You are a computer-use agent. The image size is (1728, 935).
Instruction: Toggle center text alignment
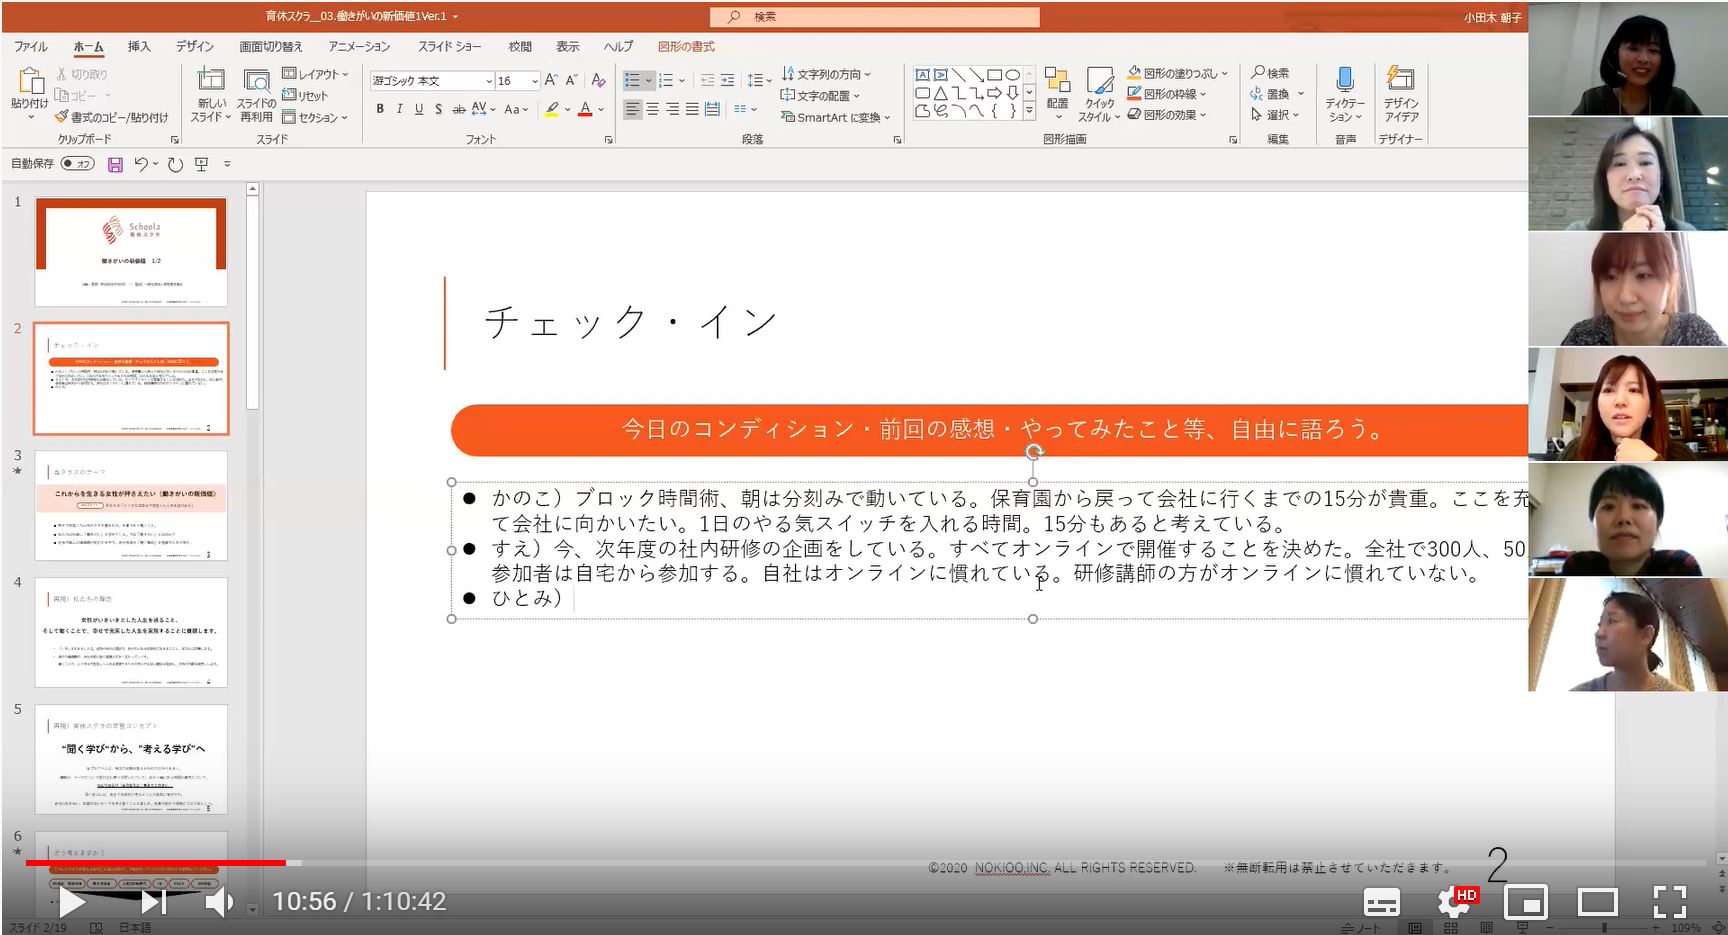(x=652, y=109)
